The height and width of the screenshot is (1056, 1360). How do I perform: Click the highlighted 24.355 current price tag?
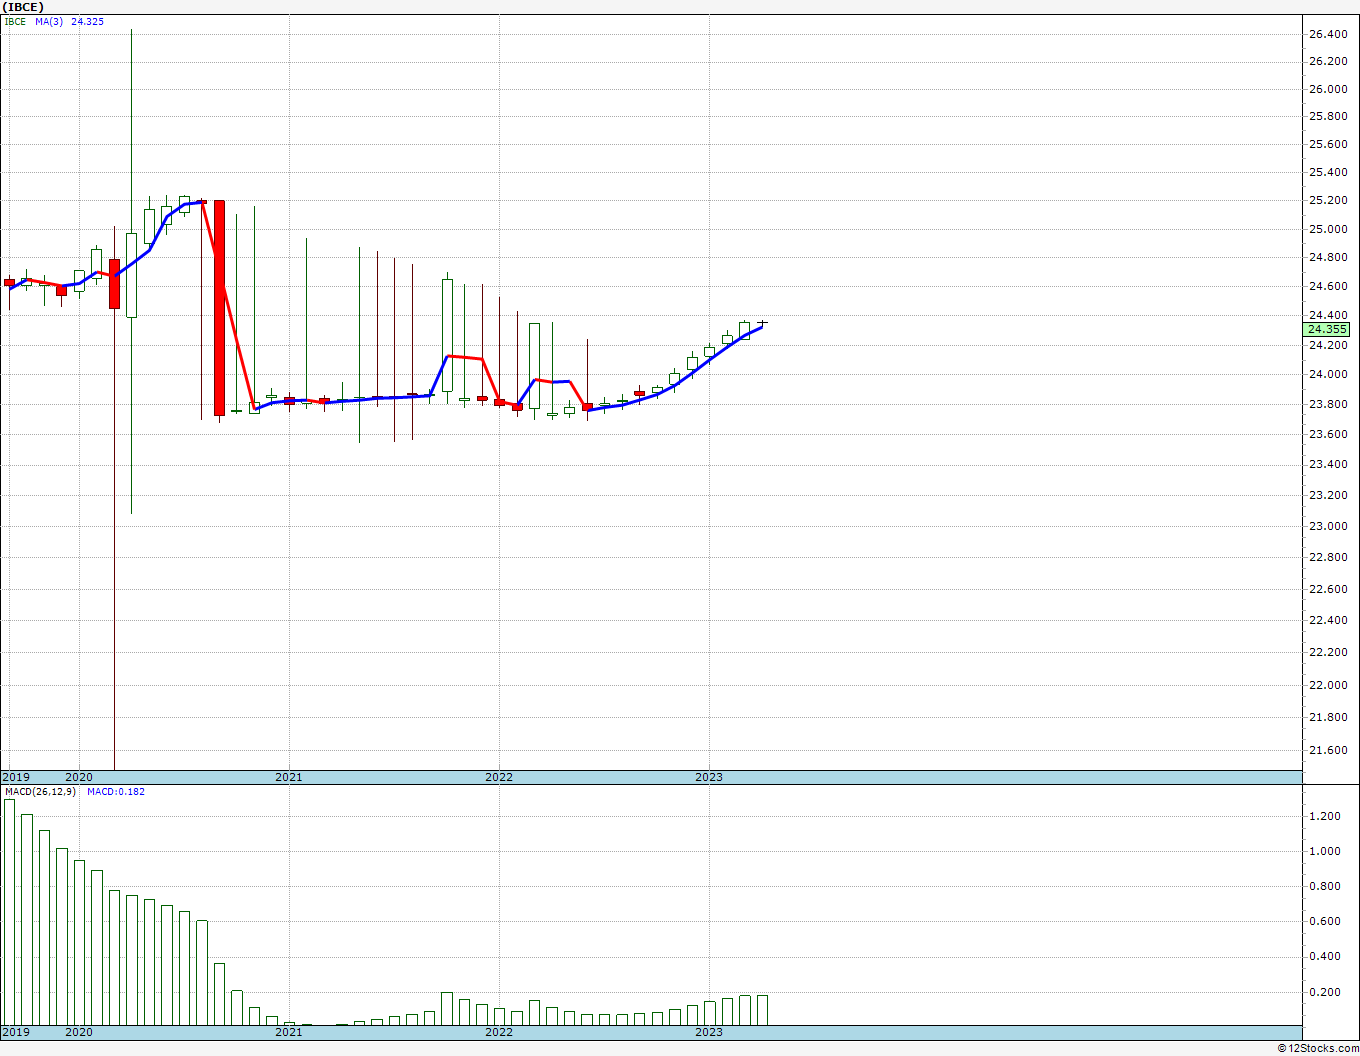tap(1328, 329)
